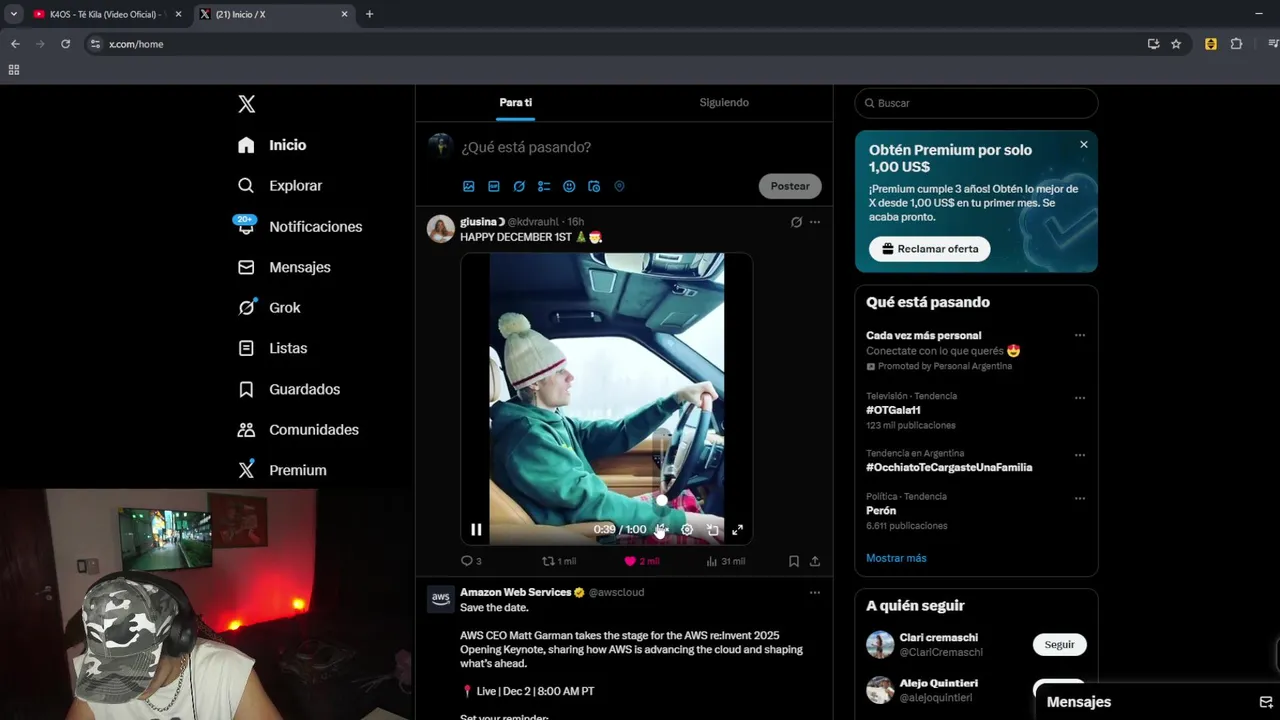The image size is (1280, 720).
Task: Follow Clari cremaschi with Seguir
Action: coord(1059,645)
